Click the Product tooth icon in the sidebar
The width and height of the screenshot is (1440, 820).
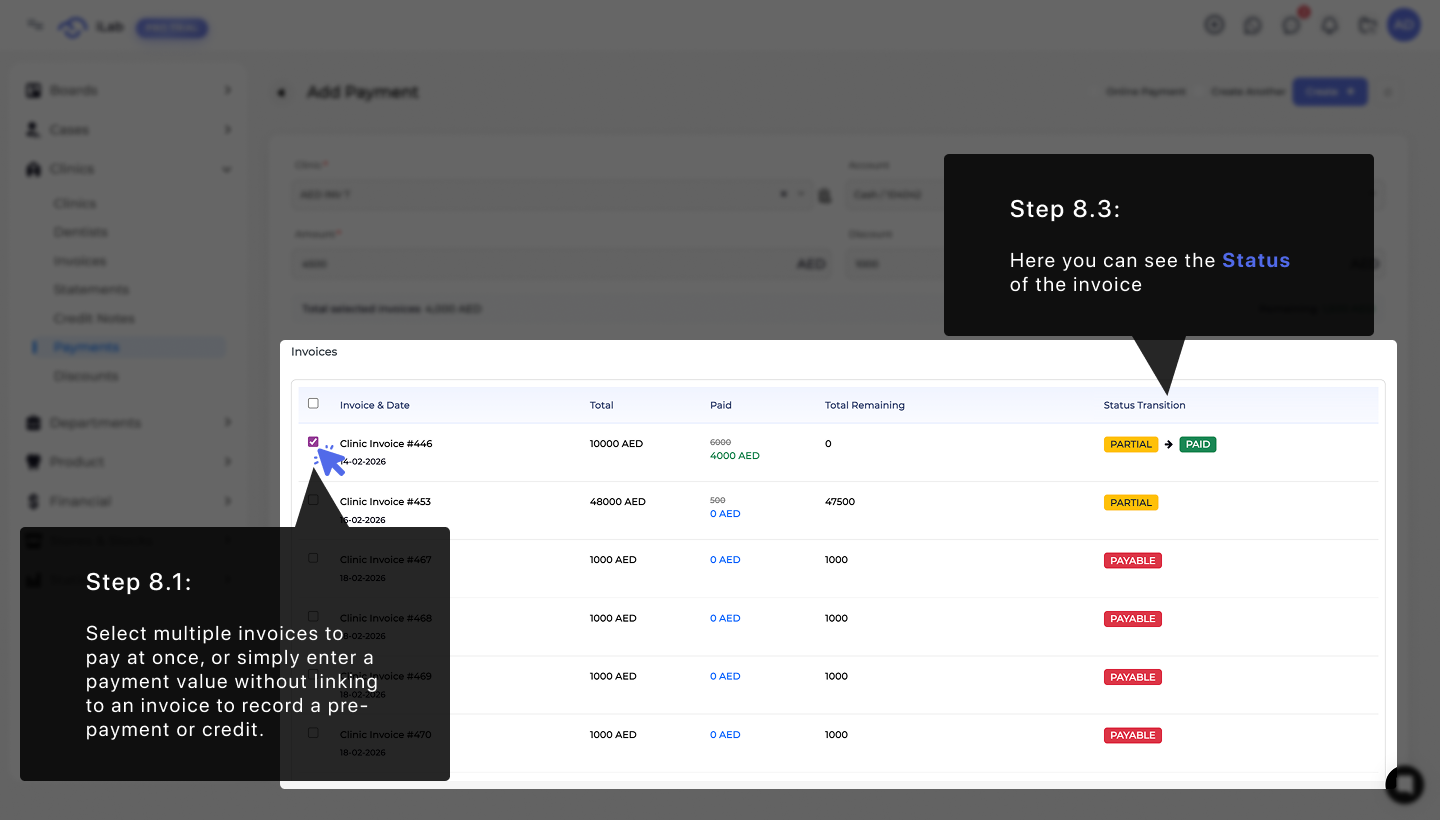click(34, 462)
